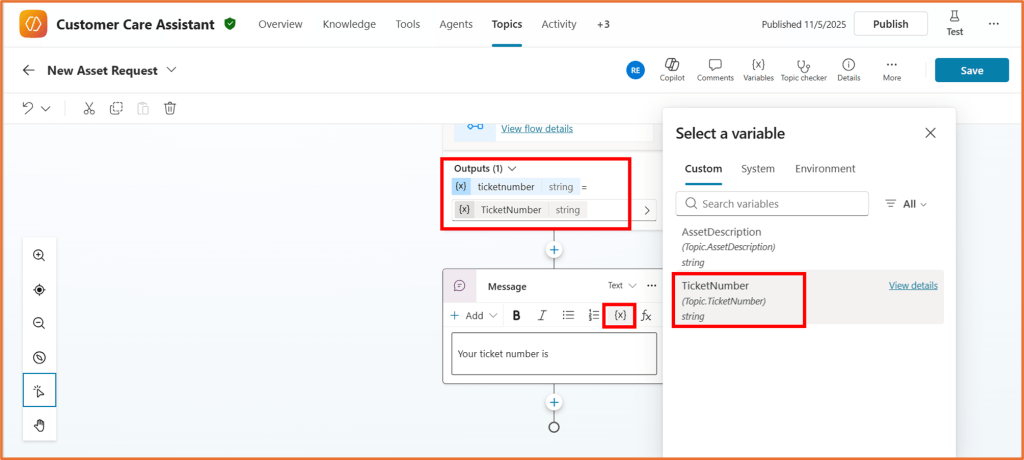
Task: Open the More toolbar menu
Action: pyautogui.click(x=891, y=70)
